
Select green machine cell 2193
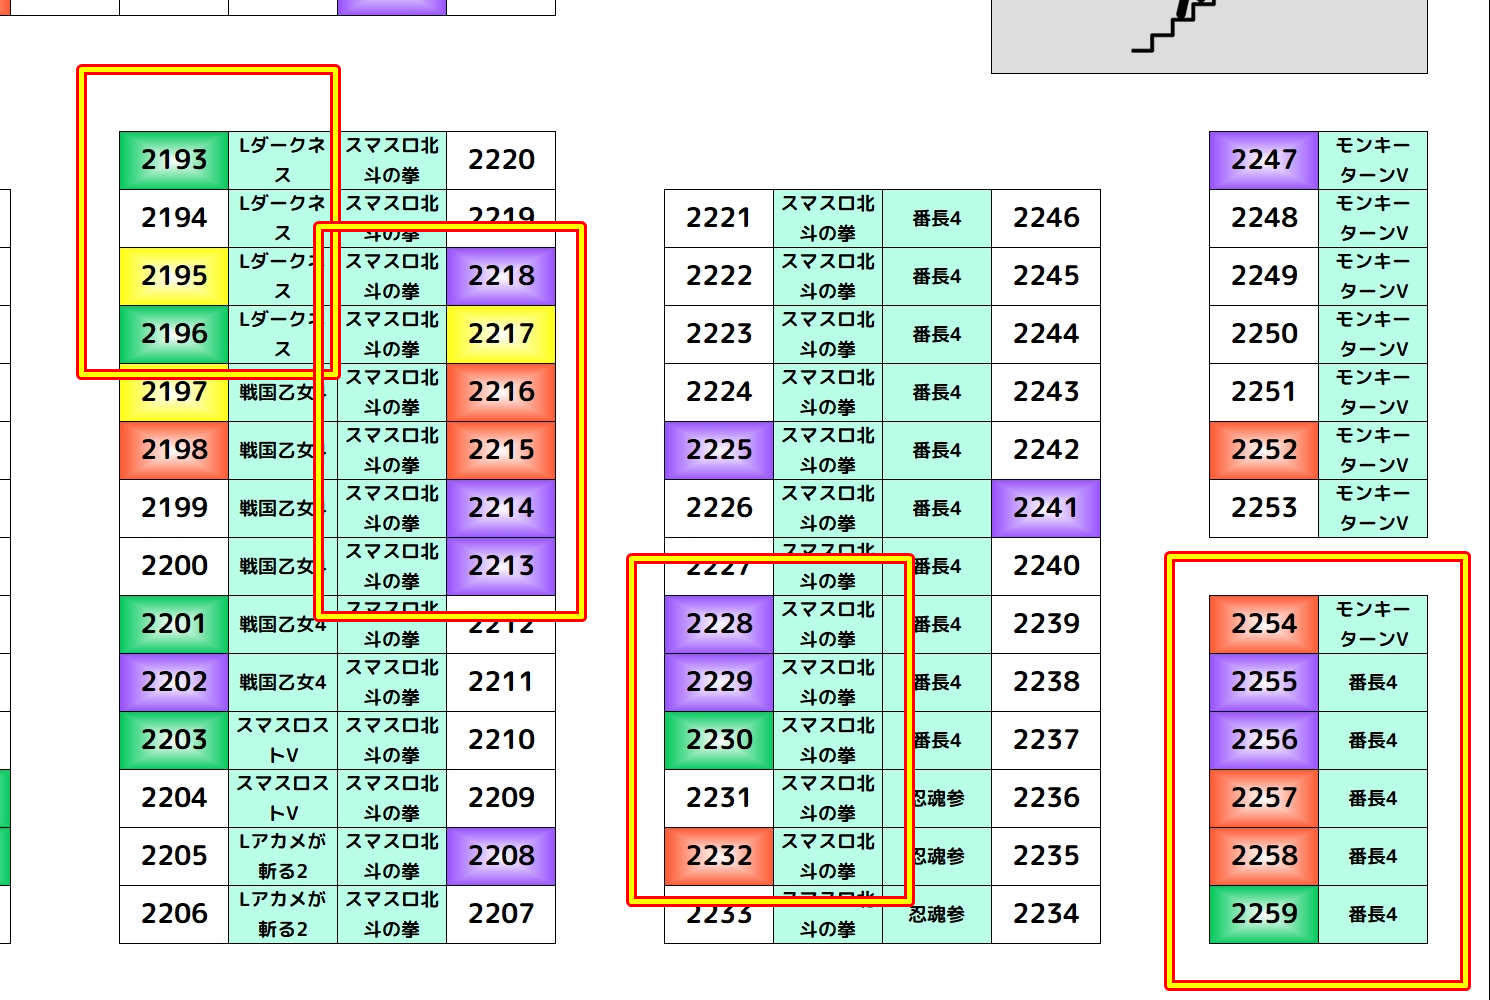[x=174, y=160]
